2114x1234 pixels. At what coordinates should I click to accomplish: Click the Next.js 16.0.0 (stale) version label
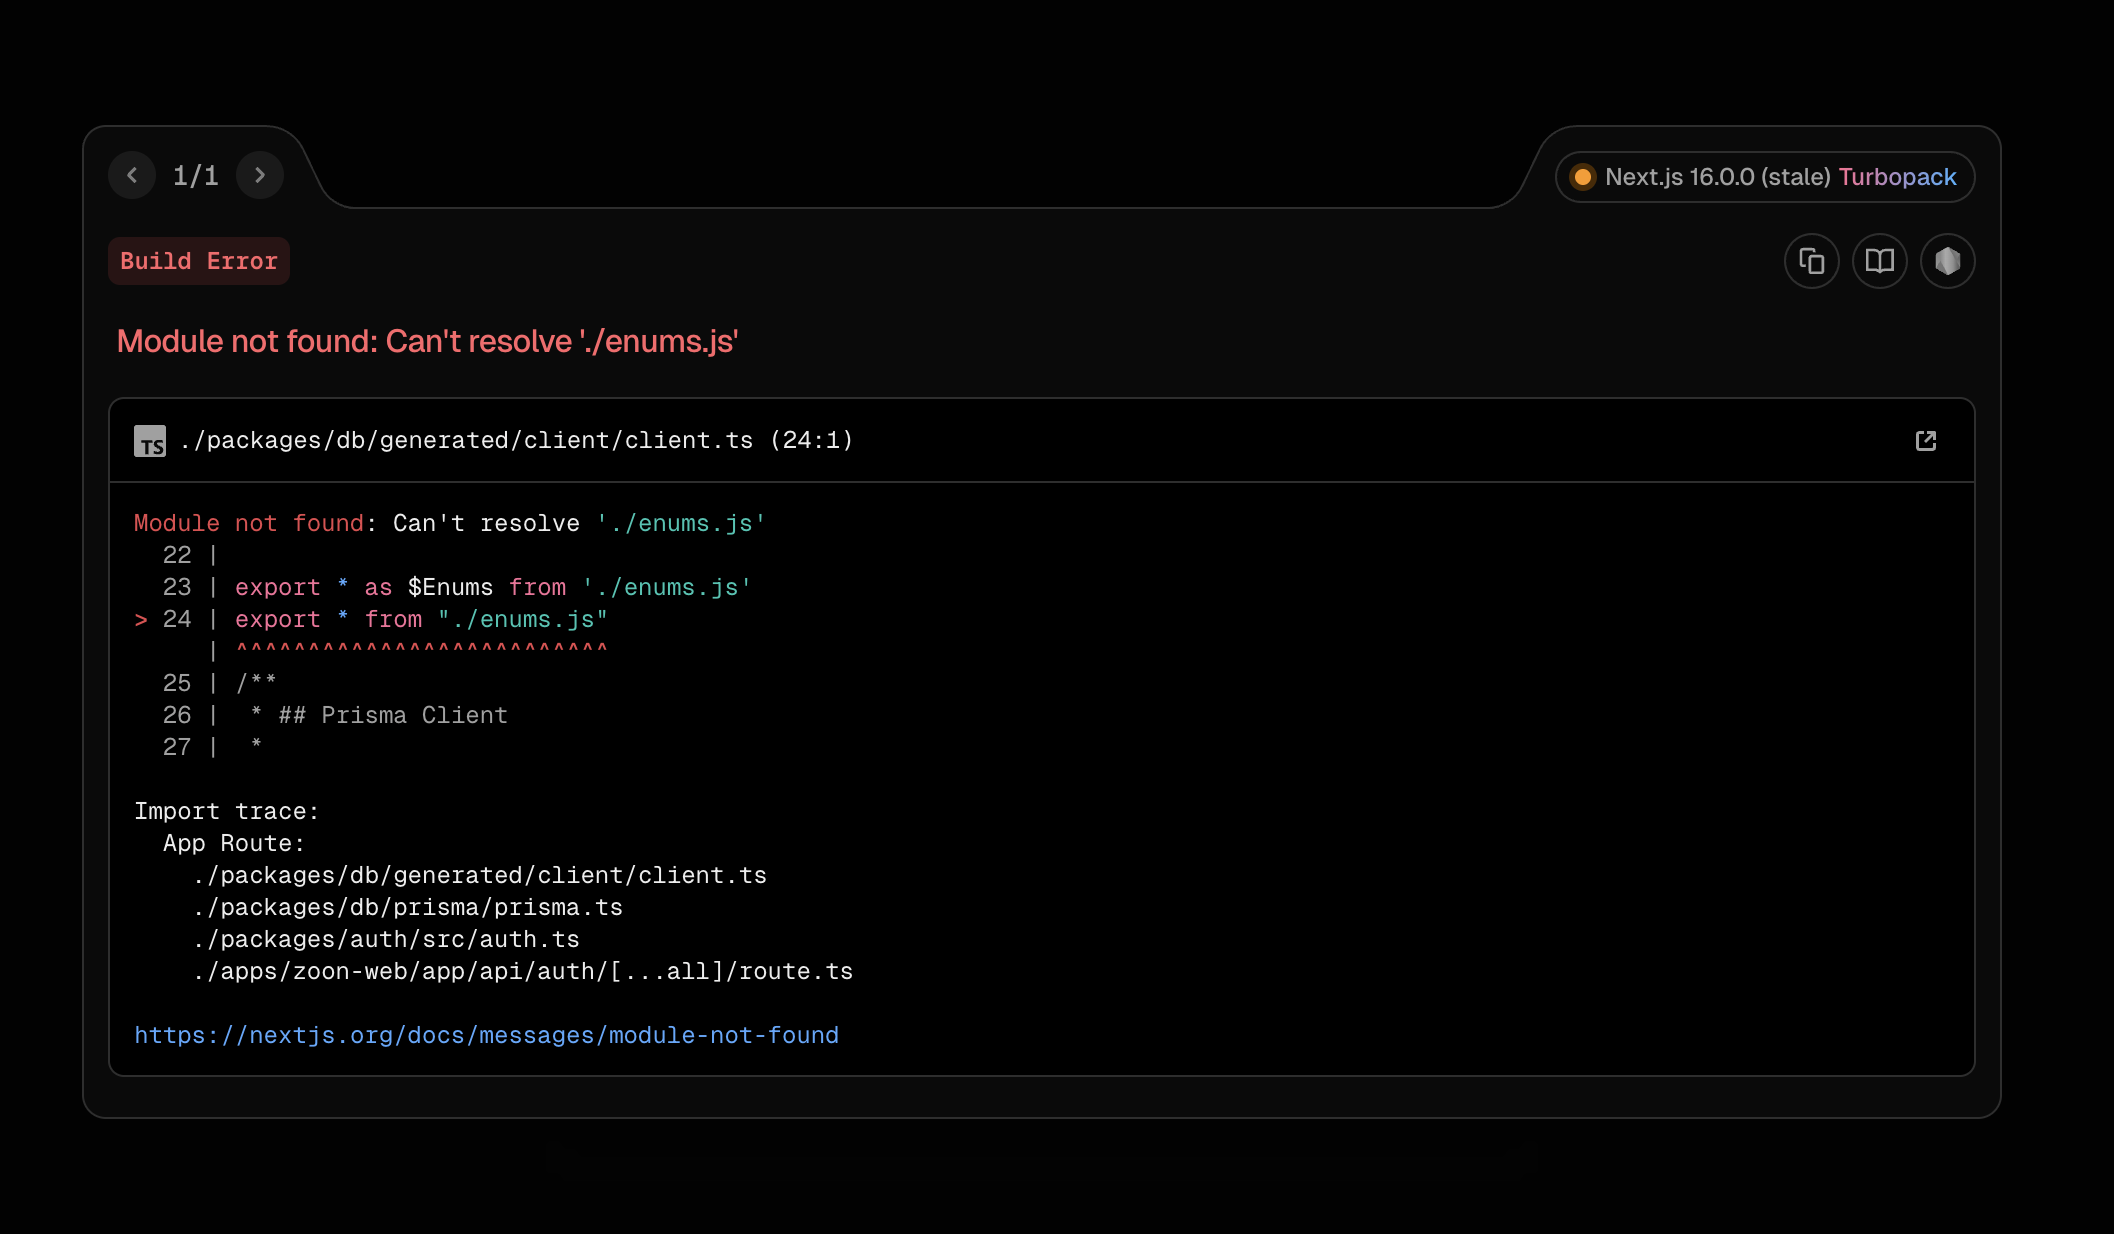(1717, 177)
